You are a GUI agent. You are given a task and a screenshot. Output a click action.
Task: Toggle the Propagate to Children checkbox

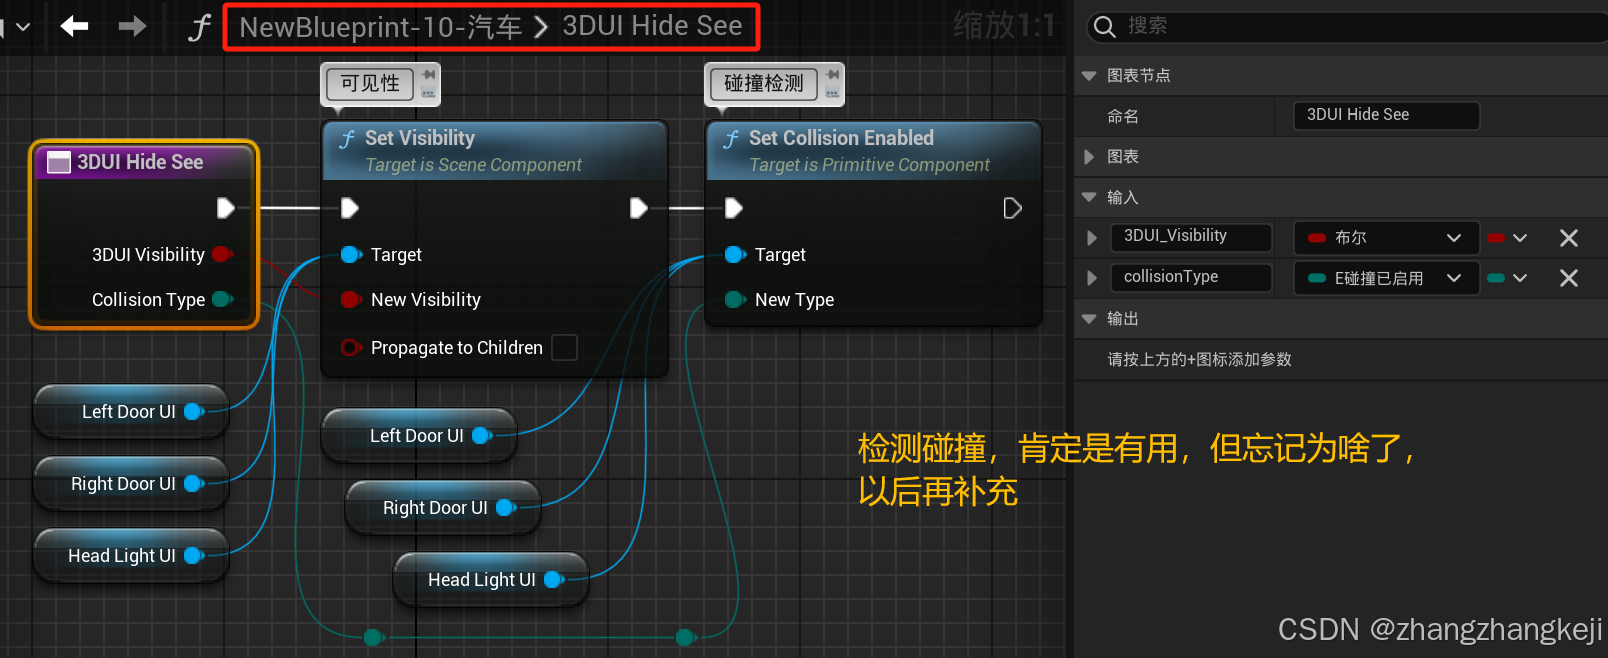click(x=565, y=347)
